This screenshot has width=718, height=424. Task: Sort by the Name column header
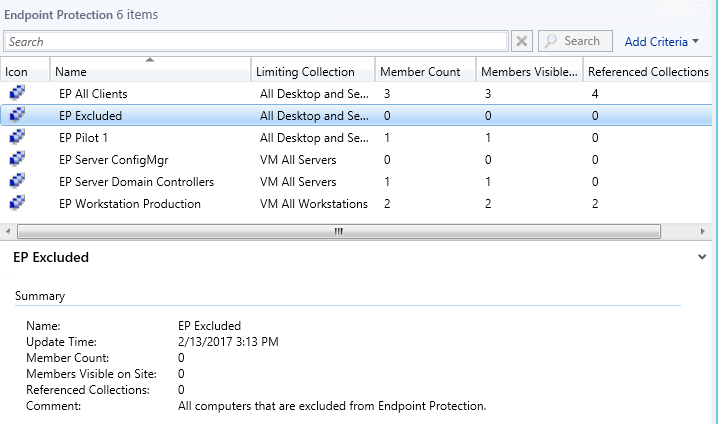150,72
